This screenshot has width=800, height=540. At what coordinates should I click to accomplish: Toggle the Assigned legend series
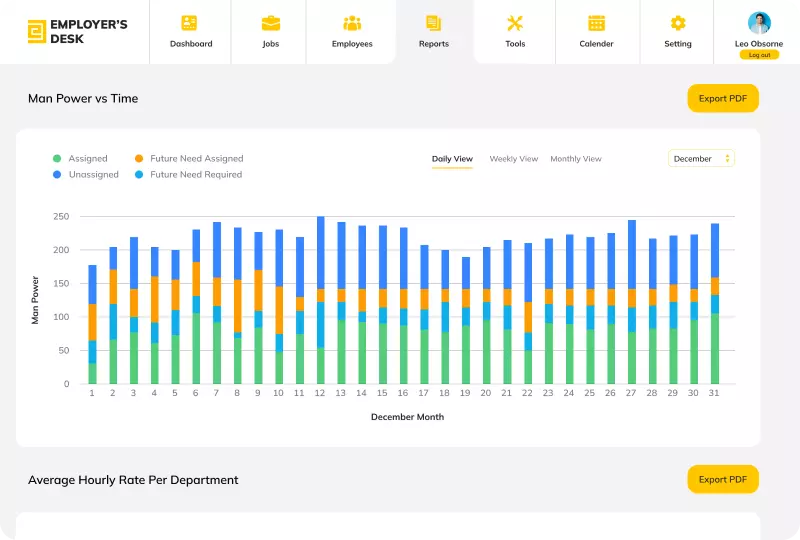pyautogui.click(x=87, y=158)
